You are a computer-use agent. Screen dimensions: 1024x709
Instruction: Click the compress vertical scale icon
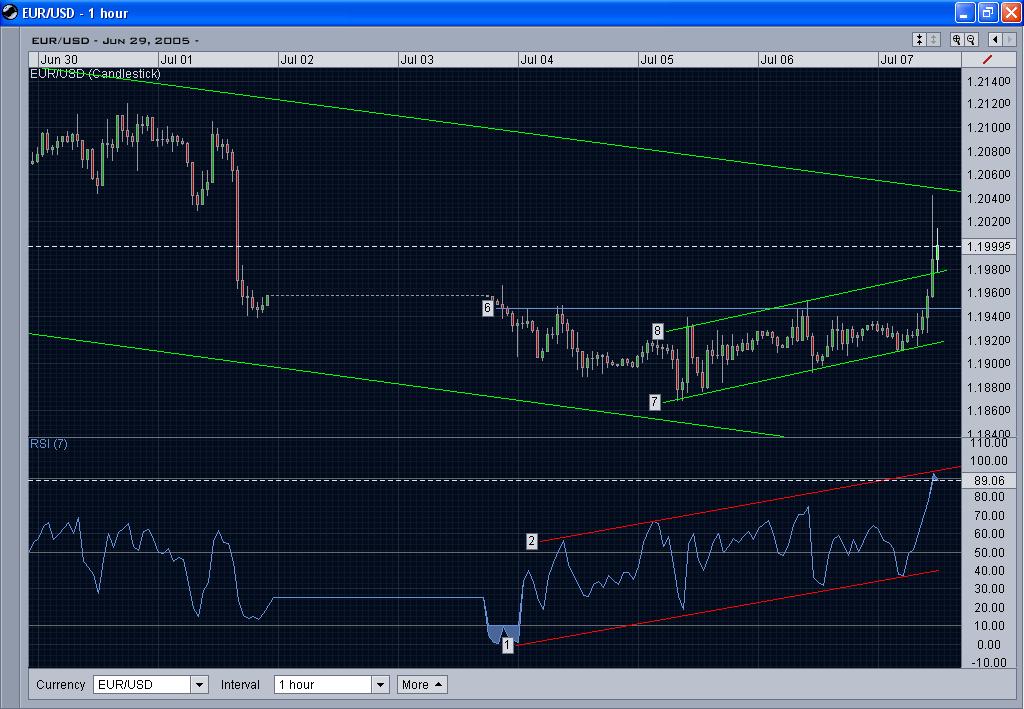tap(918, 40)
